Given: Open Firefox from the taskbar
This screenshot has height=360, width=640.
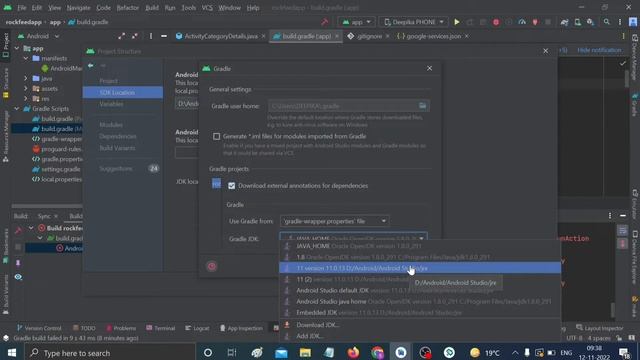Looking at the screenshot, I should coord(353,353).
